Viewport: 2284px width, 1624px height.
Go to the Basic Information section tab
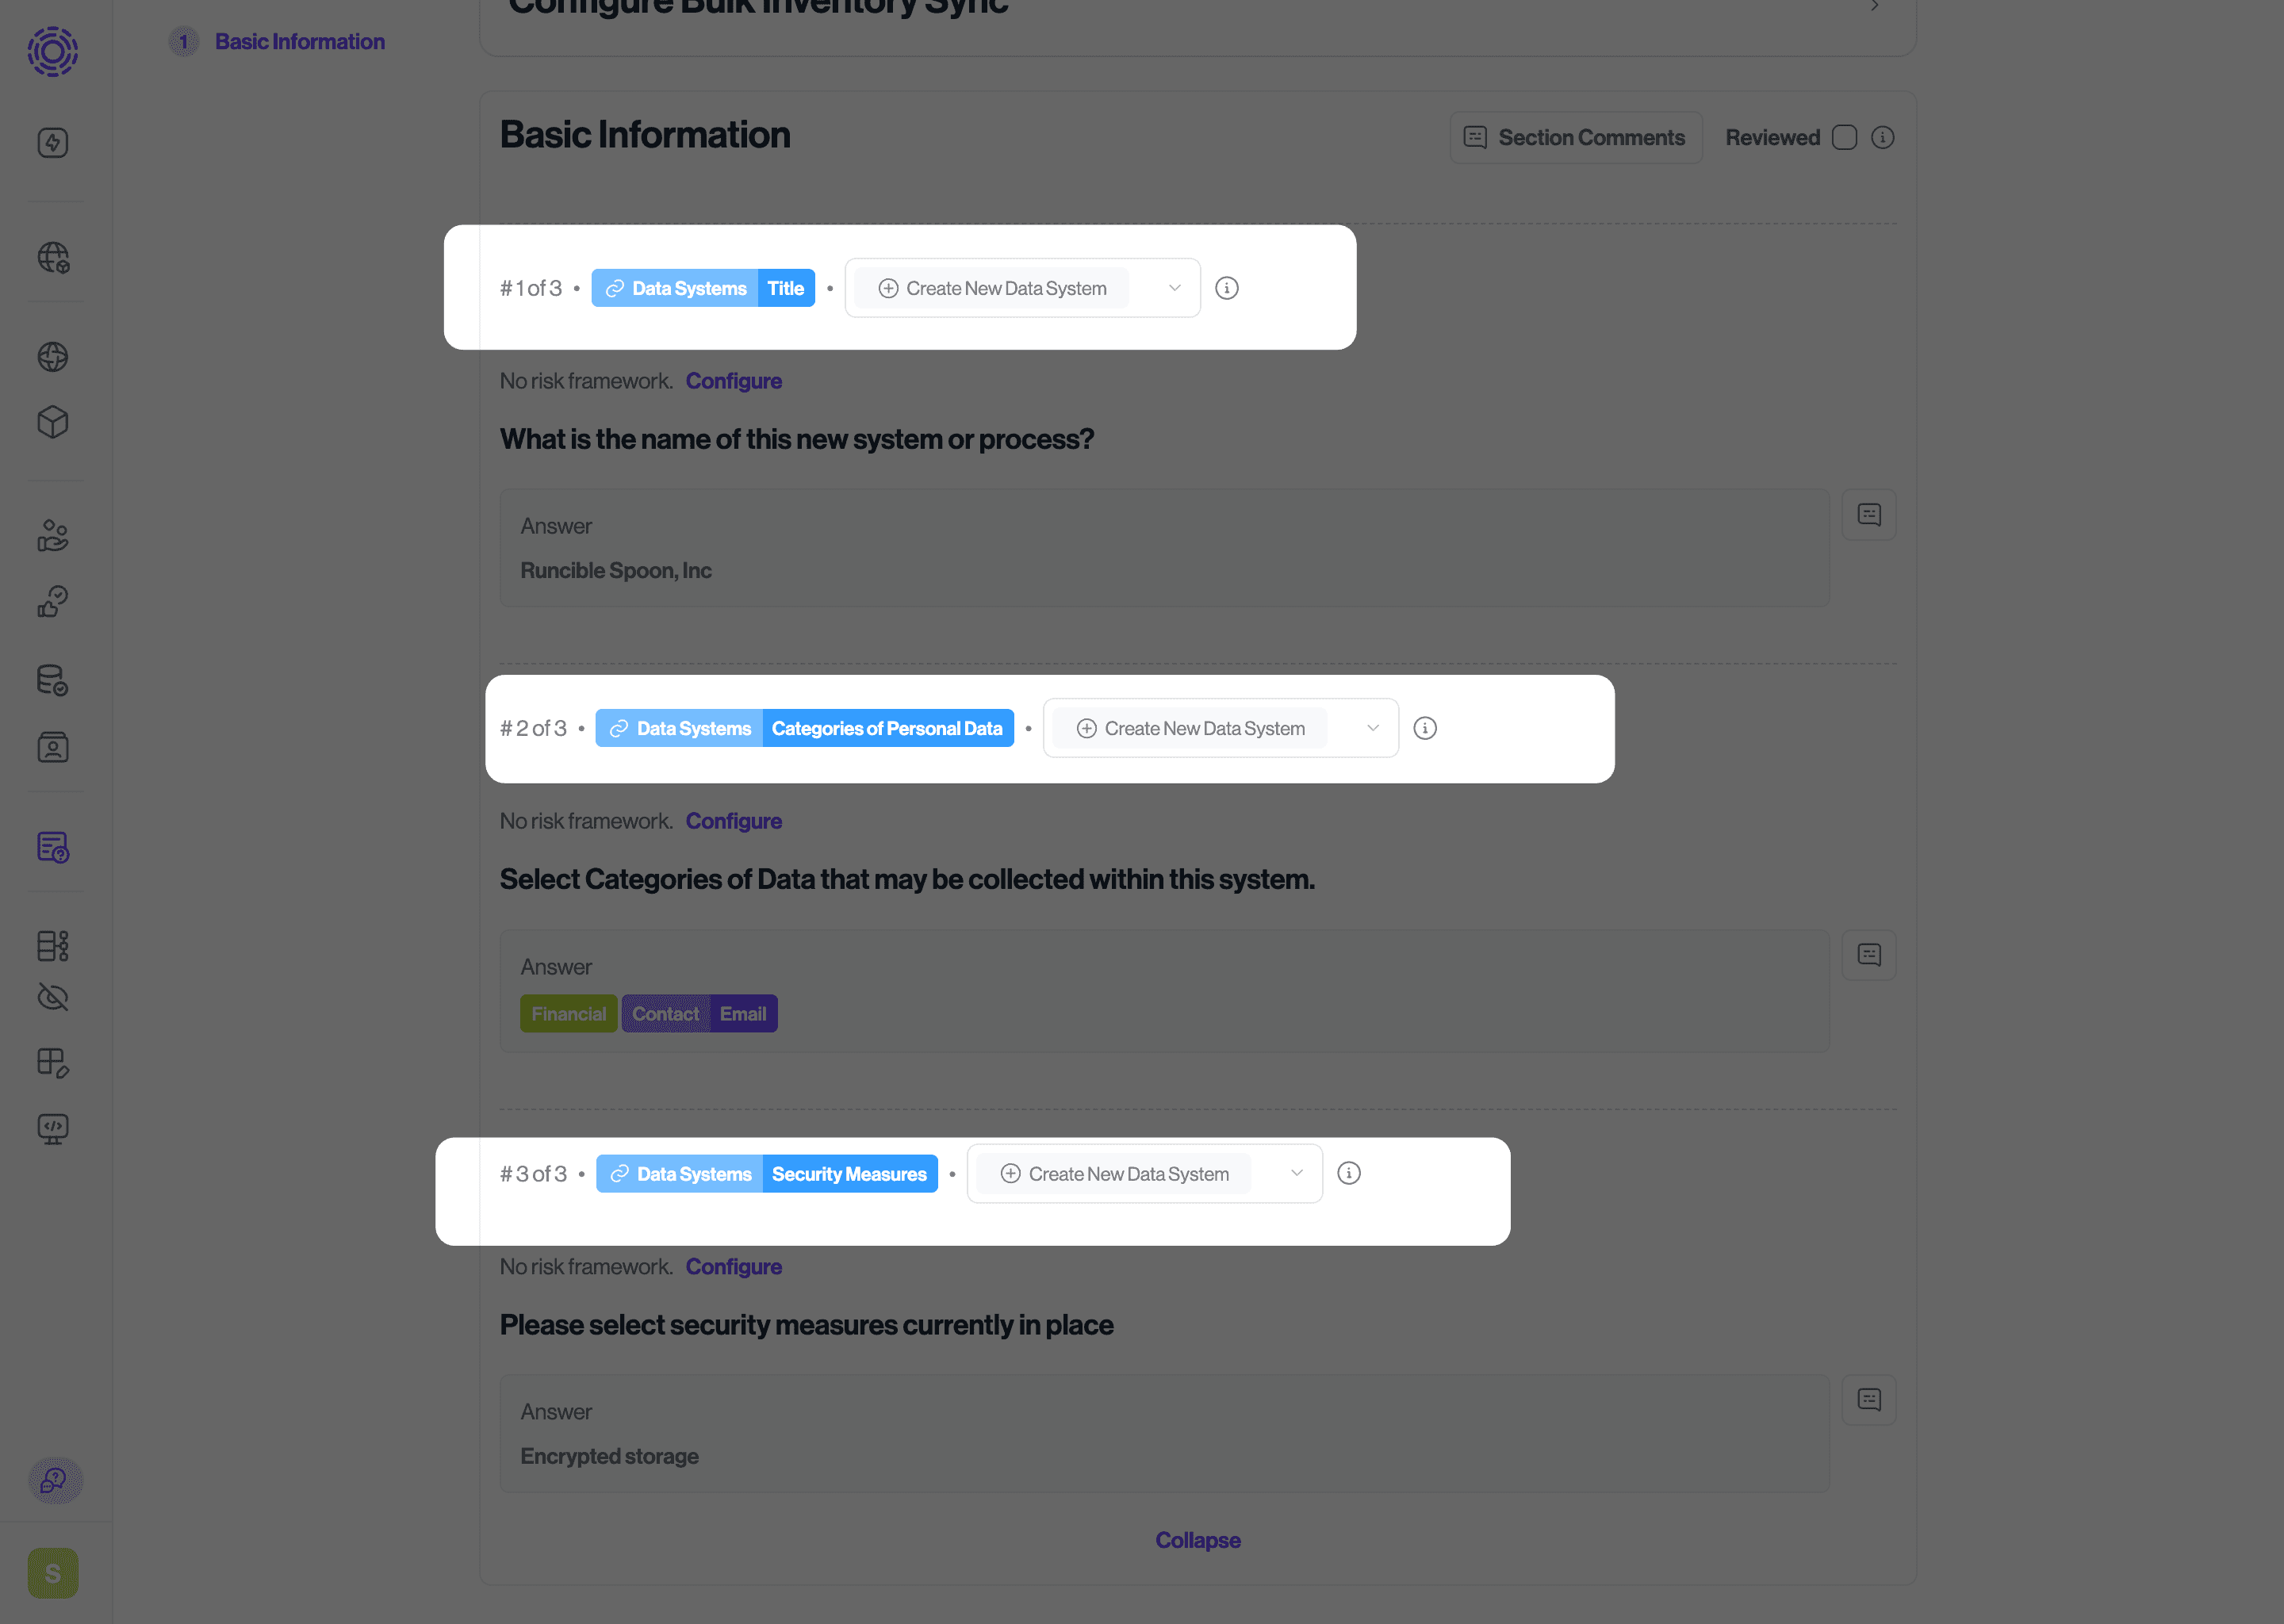point(299,41)
